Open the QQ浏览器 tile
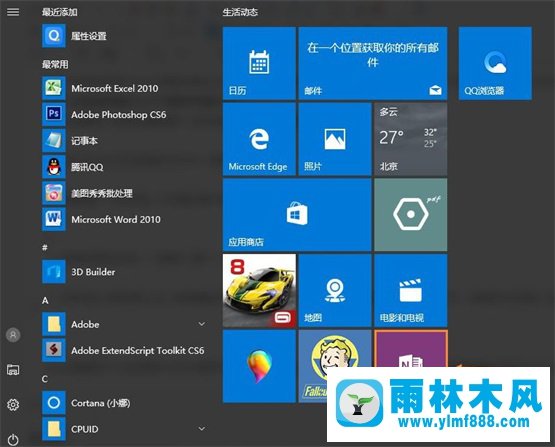 point(495,63)
